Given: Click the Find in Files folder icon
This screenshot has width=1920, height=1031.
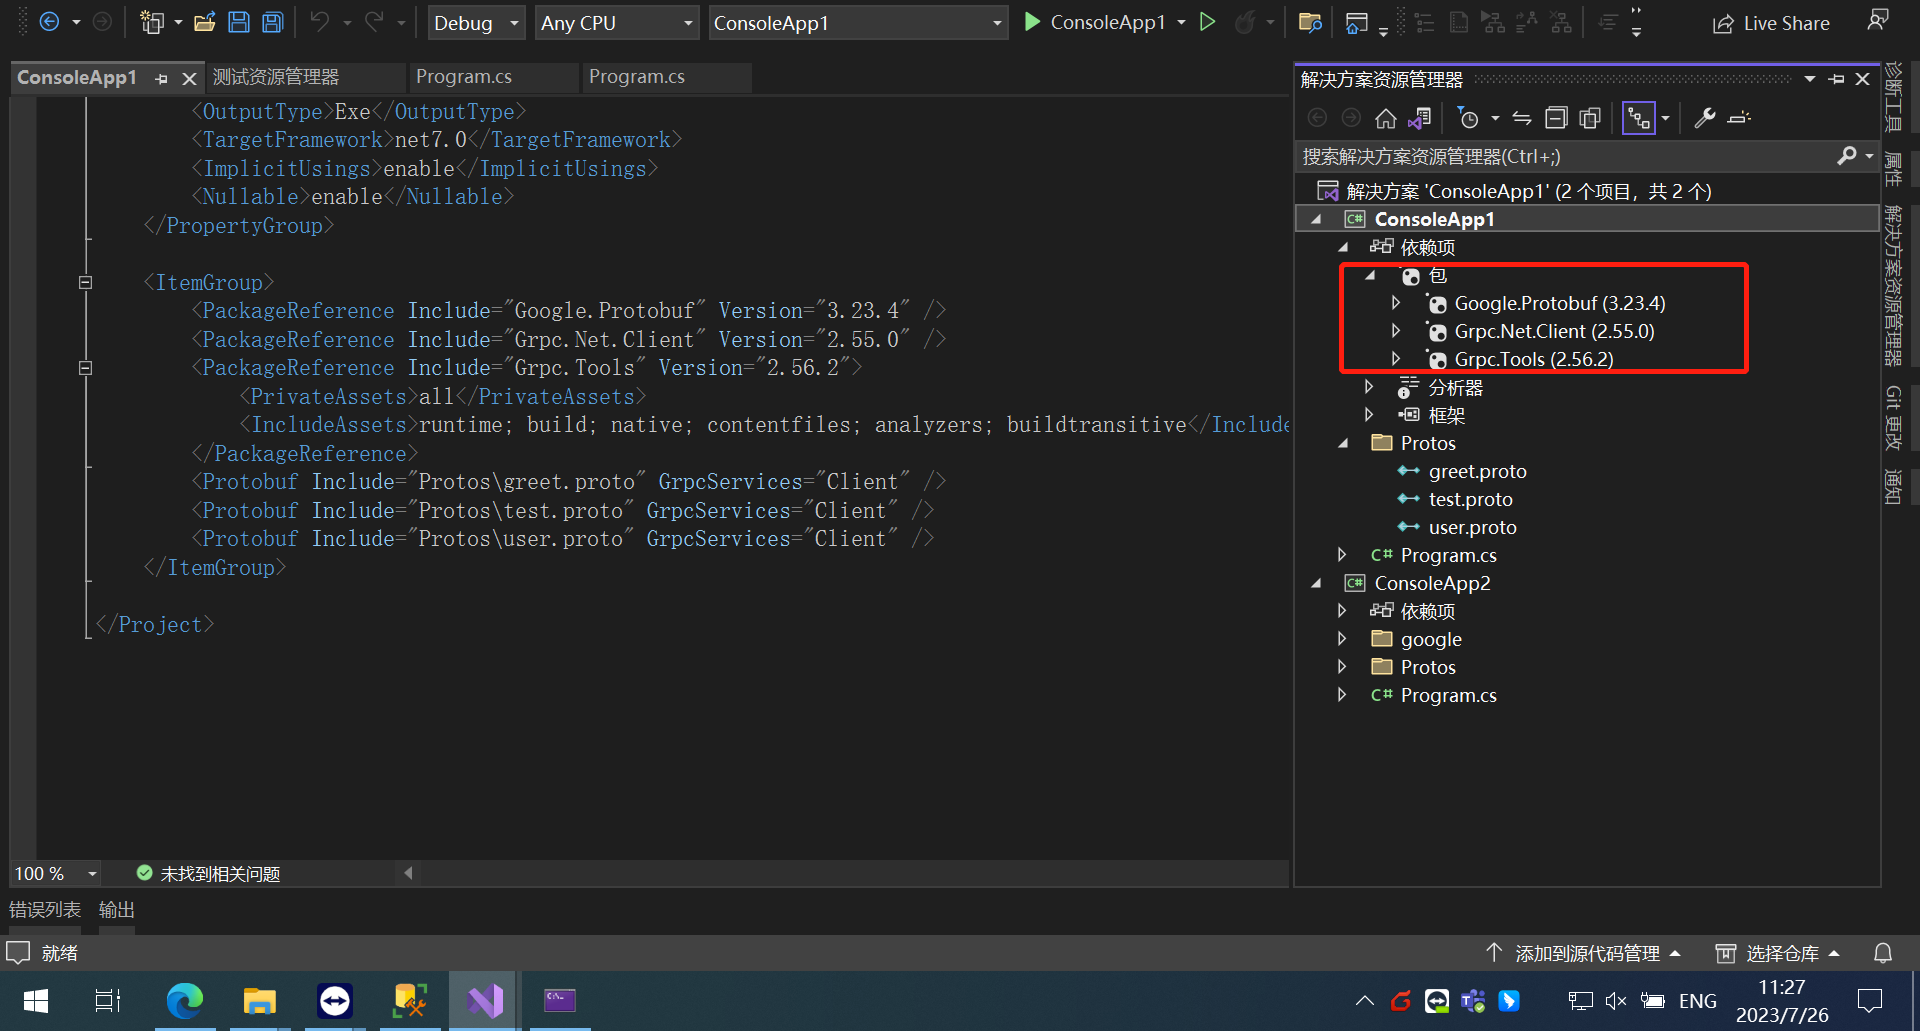Looking at the screenshot, I should [x=1310, y=22].
